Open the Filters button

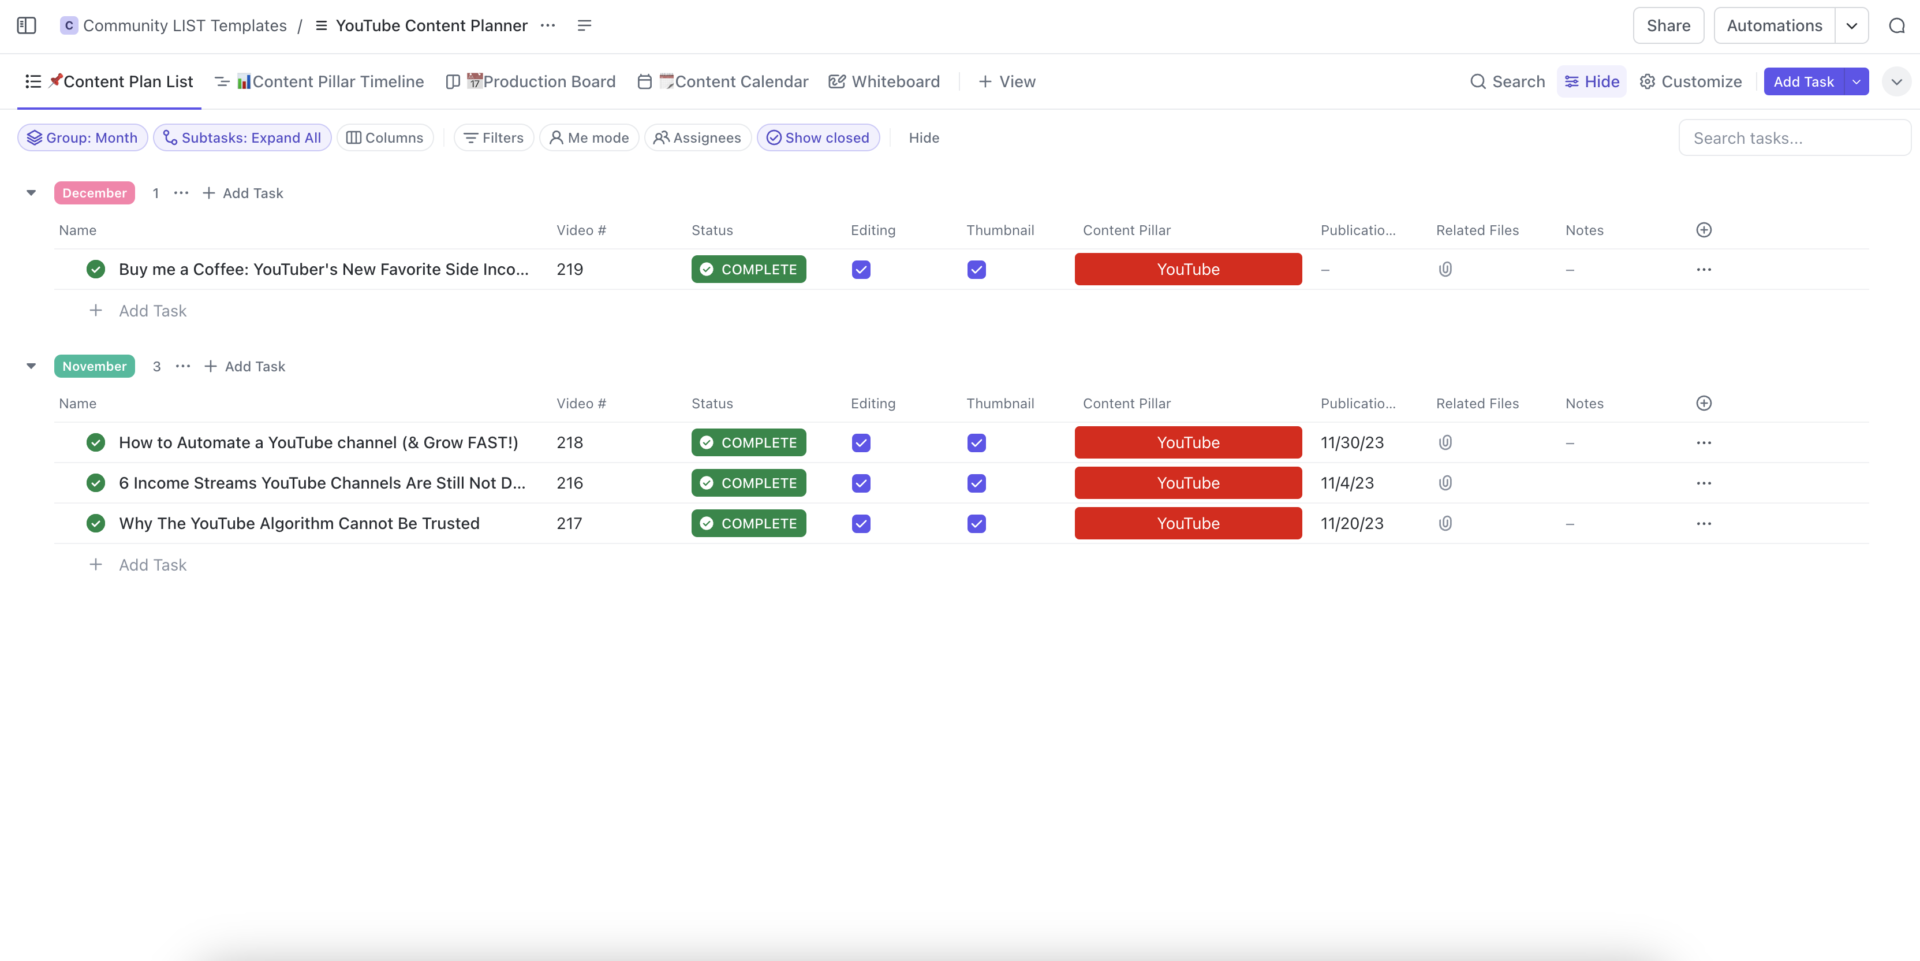click(494, 138)
